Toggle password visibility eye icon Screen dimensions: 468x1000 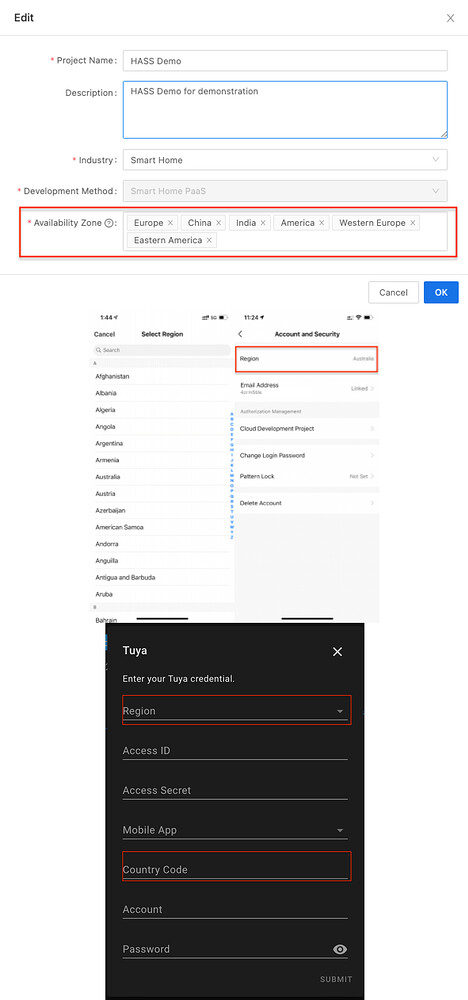pos(340,950)
